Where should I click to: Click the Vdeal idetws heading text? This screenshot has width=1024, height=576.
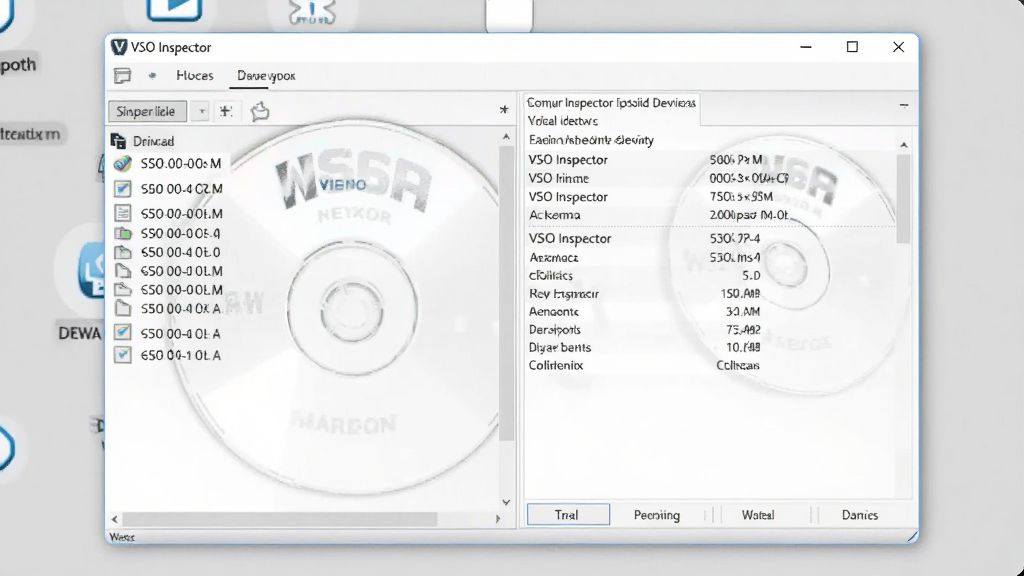click(562, 121)
